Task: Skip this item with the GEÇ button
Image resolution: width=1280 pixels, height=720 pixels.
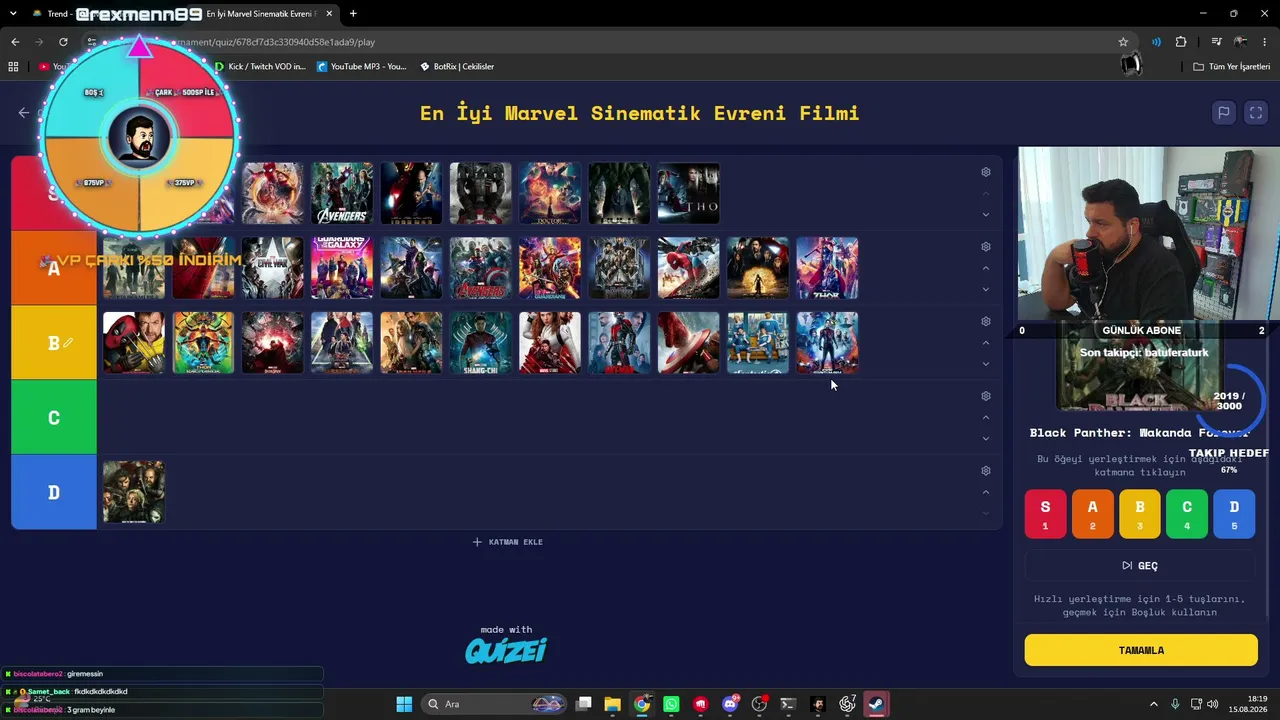Action: (x=1140, y=565)
